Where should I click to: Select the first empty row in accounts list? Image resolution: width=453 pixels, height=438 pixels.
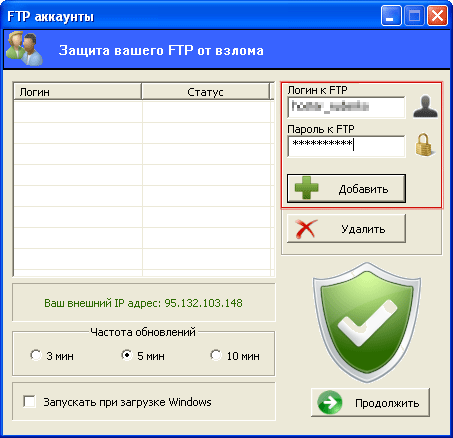coord(142,112)
